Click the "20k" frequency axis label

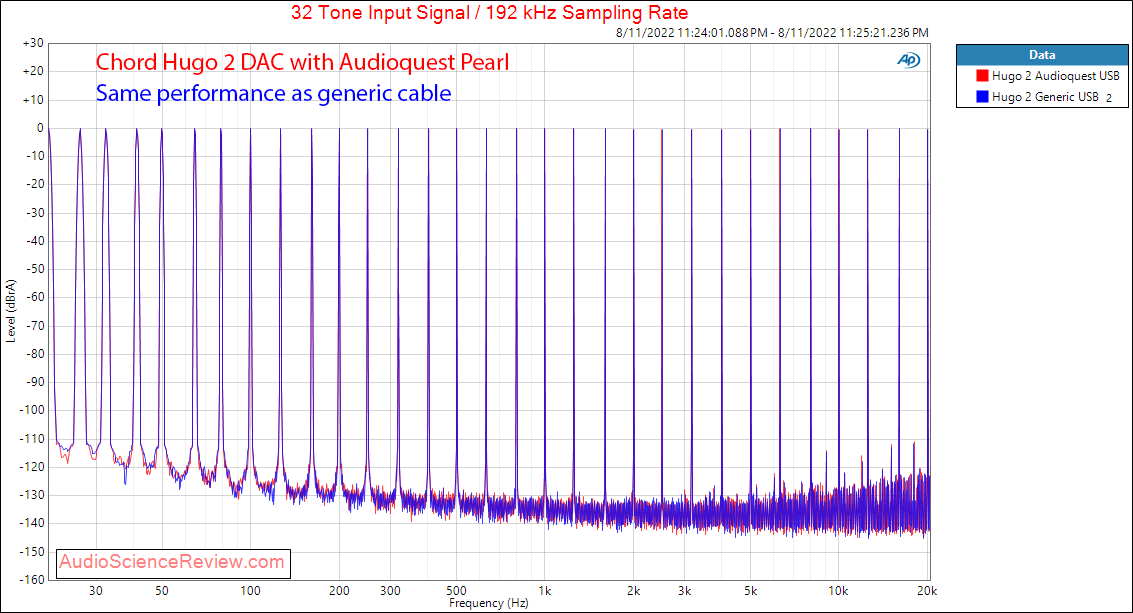(927, 591)
